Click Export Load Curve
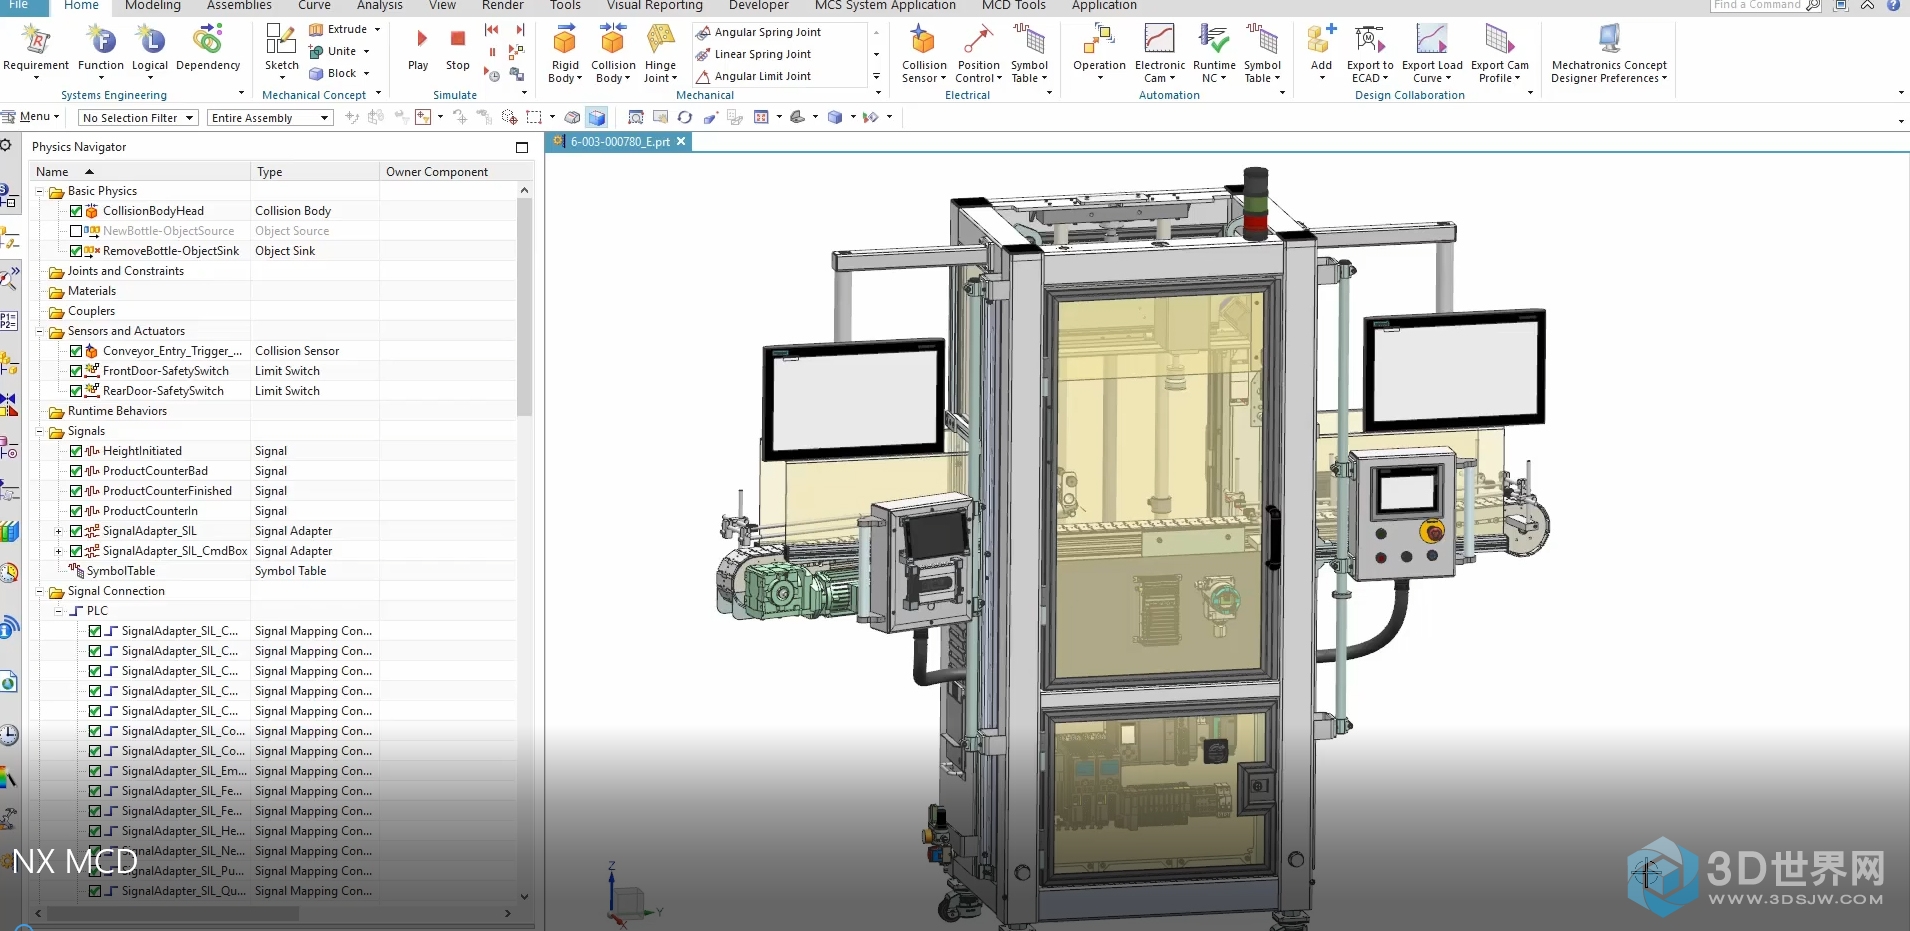 coord(1432,54)
